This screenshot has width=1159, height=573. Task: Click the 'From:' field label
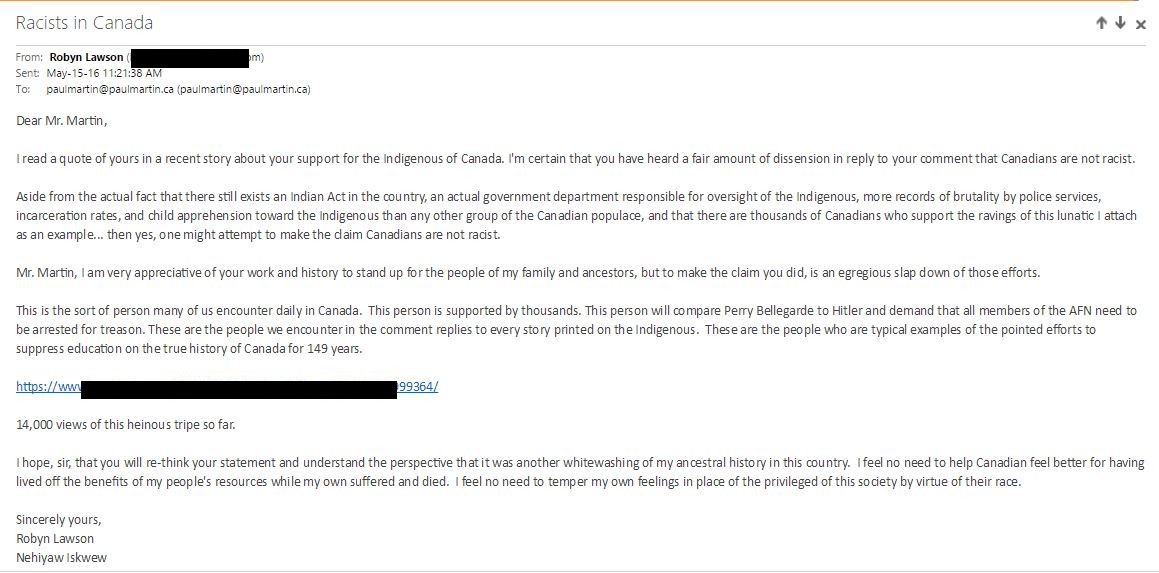click(29, 57)
